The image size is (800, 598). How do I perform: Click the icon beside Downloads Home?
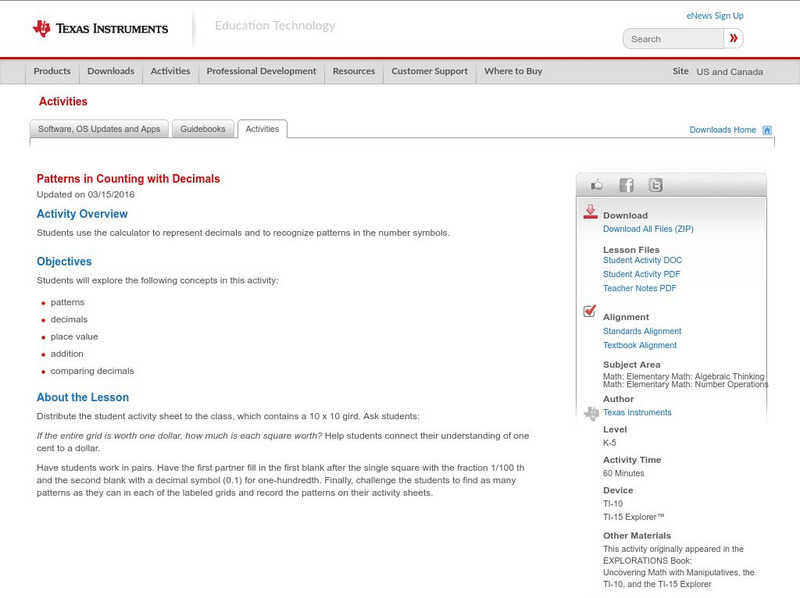(766, 129)
